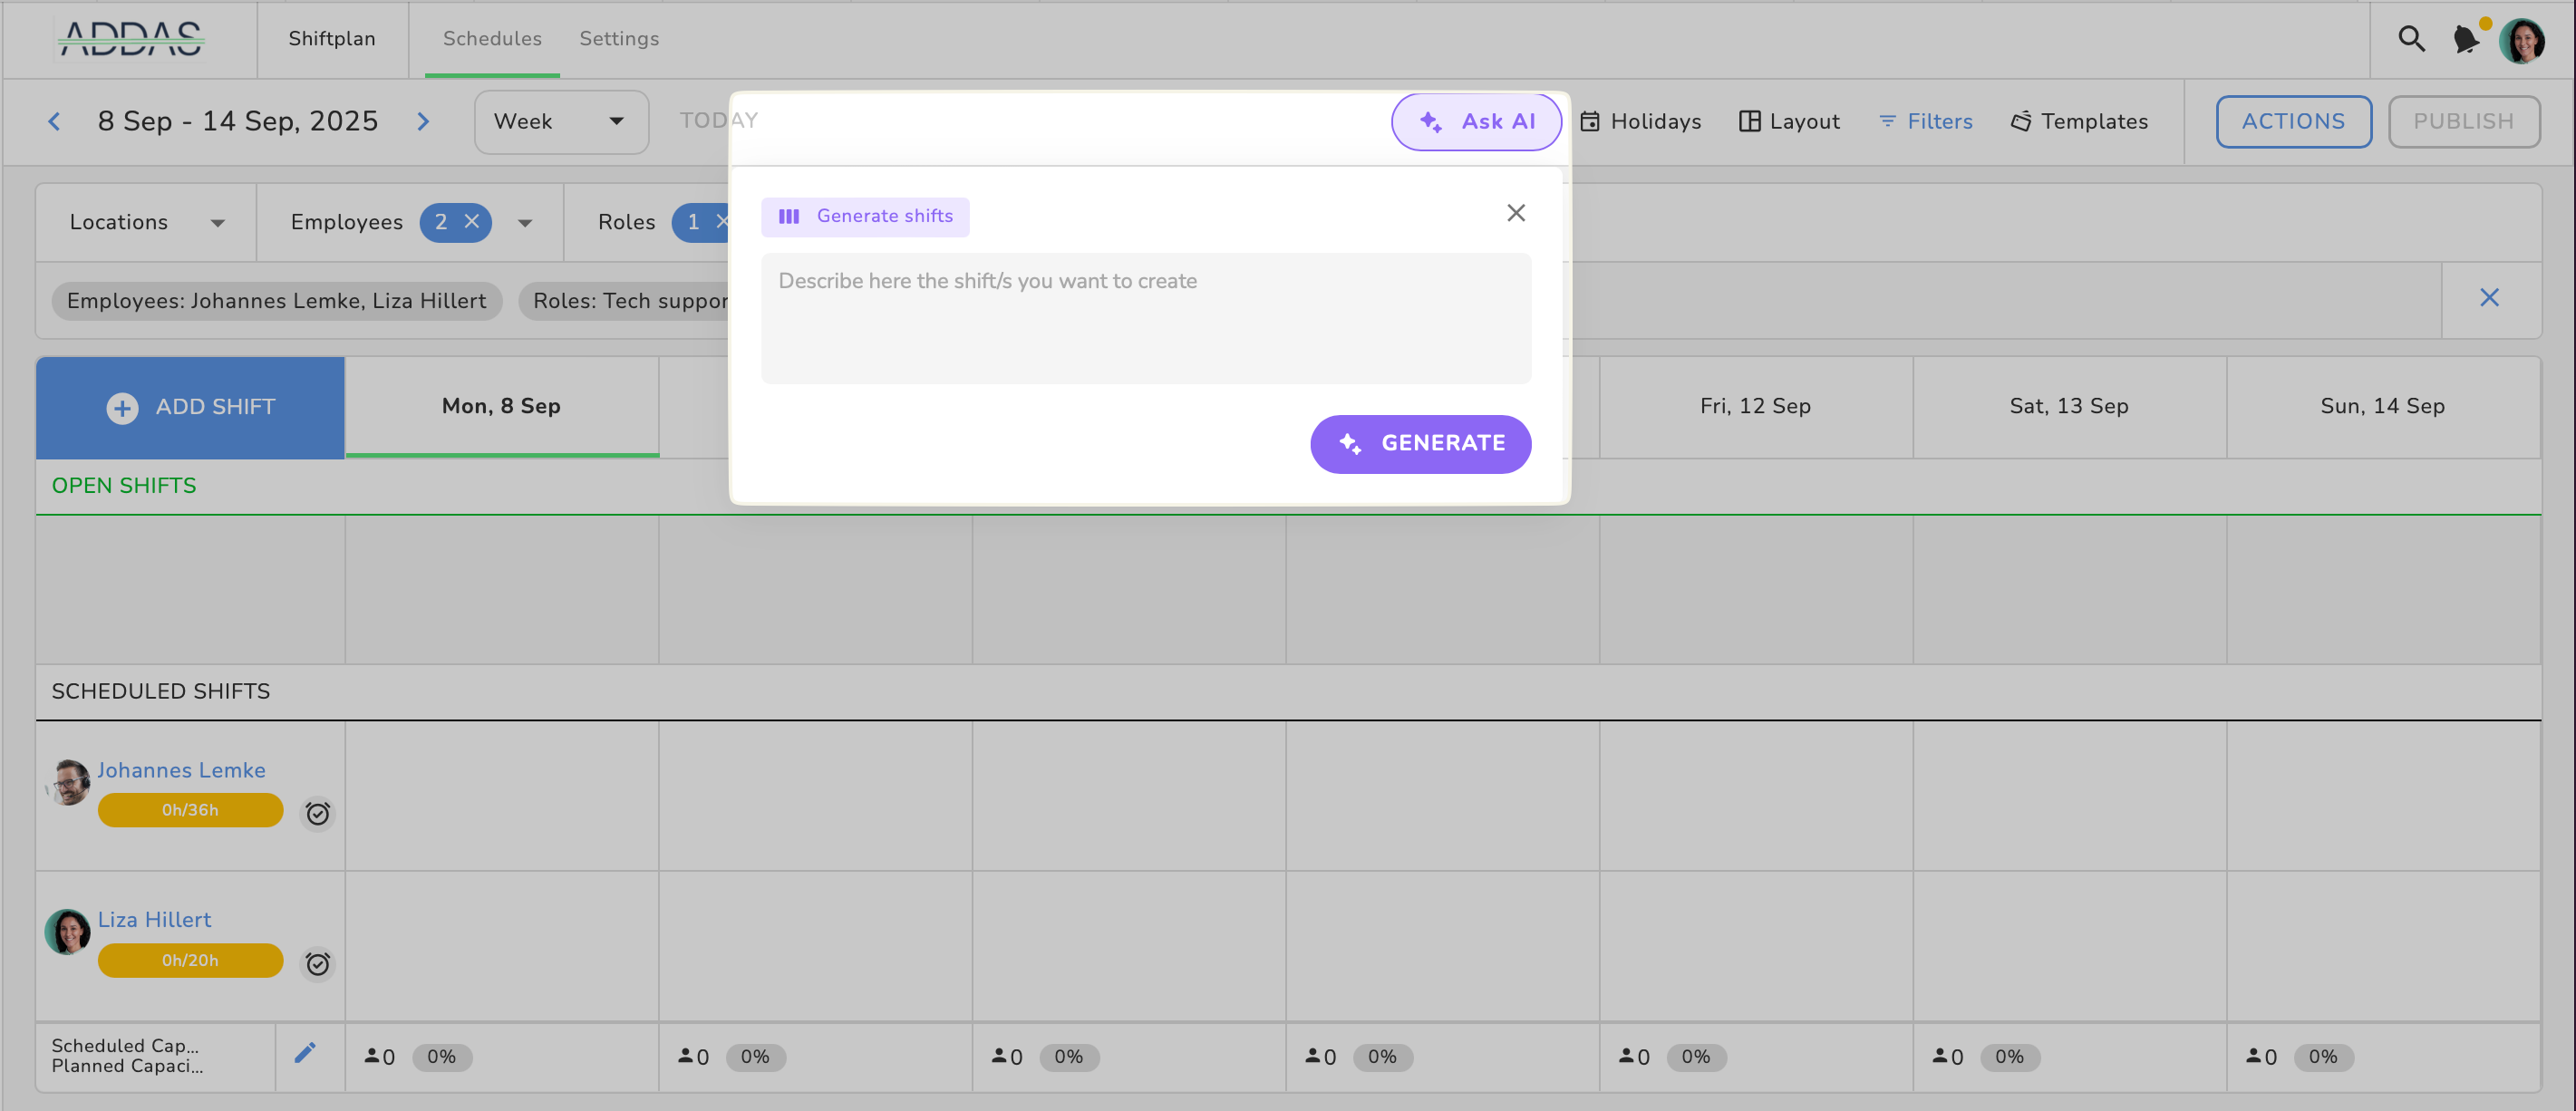Switch to the Settings tab

click(619, 39)
